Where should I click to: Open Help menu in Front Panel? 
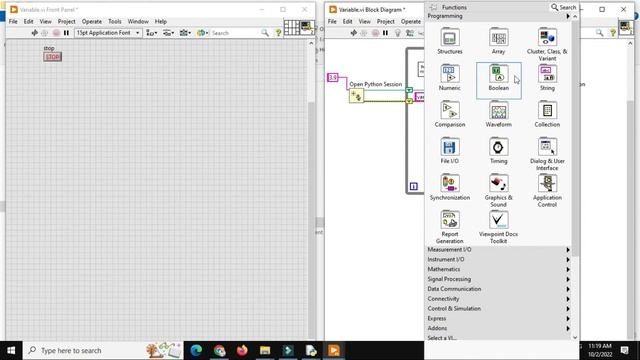pyautogui.click(x=161, y=21)
